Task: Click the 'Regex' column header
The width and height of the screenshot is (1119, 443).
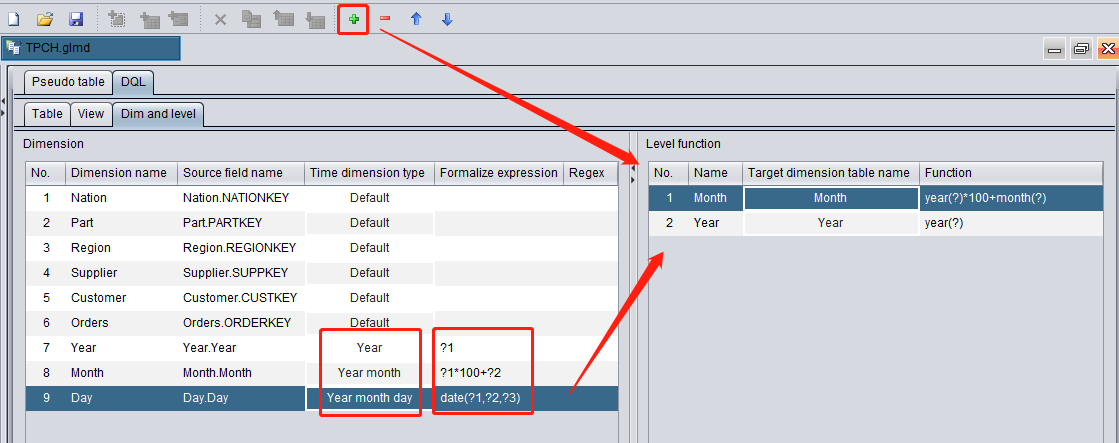Action: click(591, 173)
